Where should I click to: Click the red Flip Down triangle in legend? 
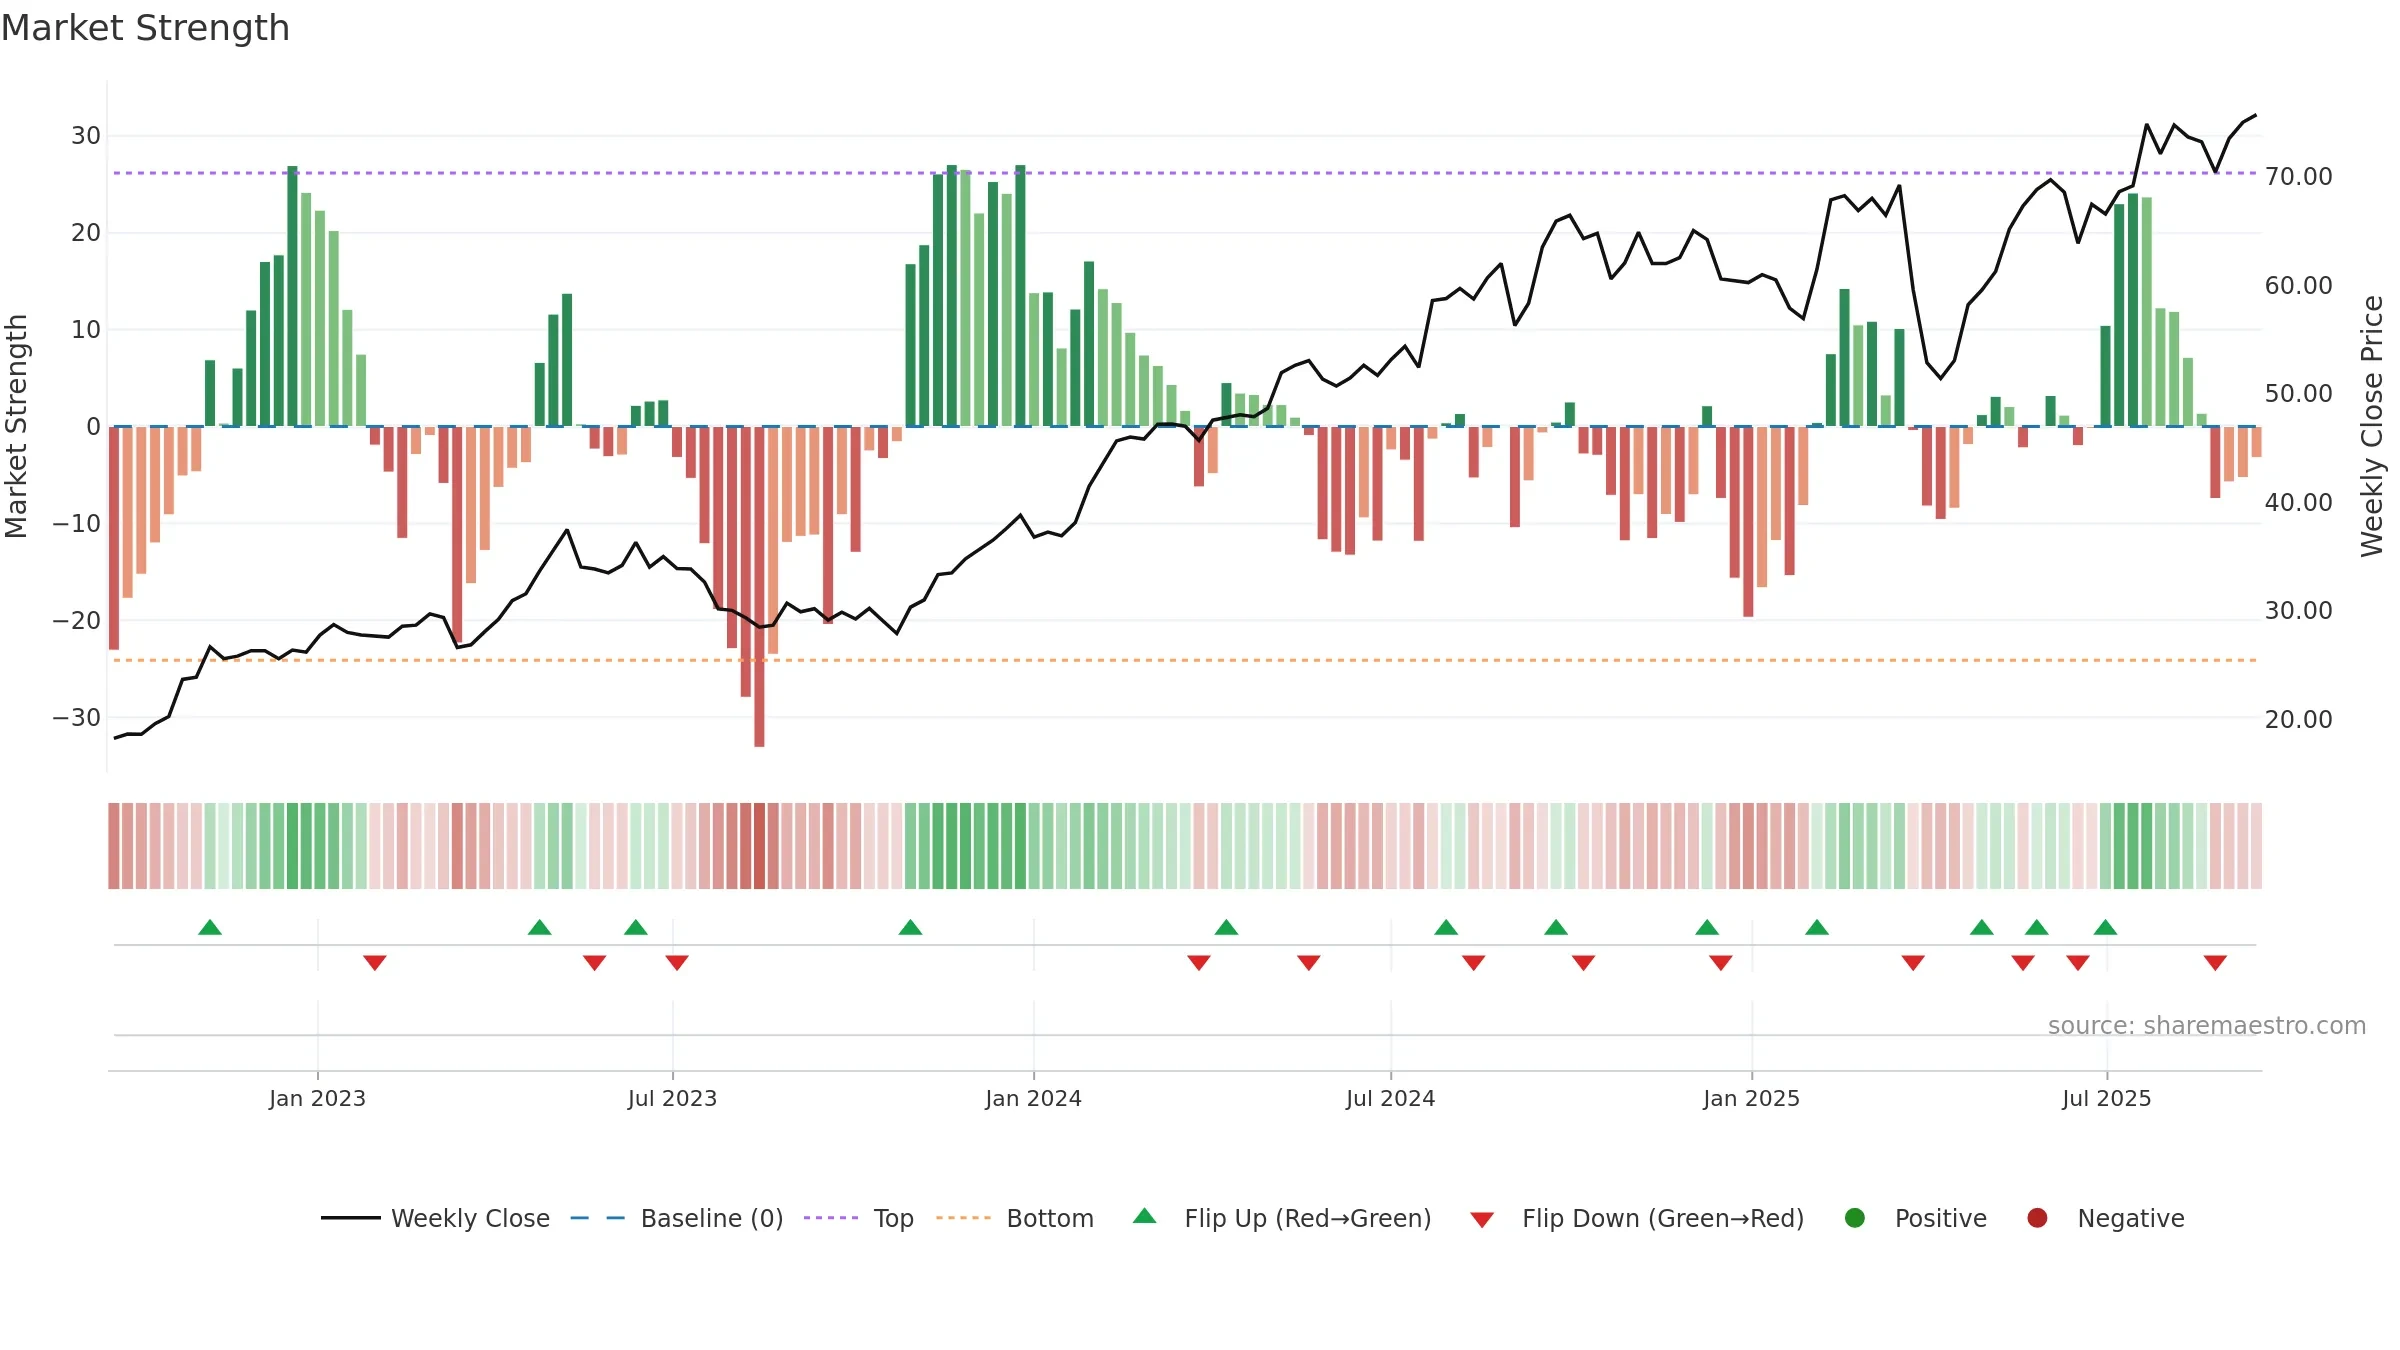click(x=1482, y=1220)
